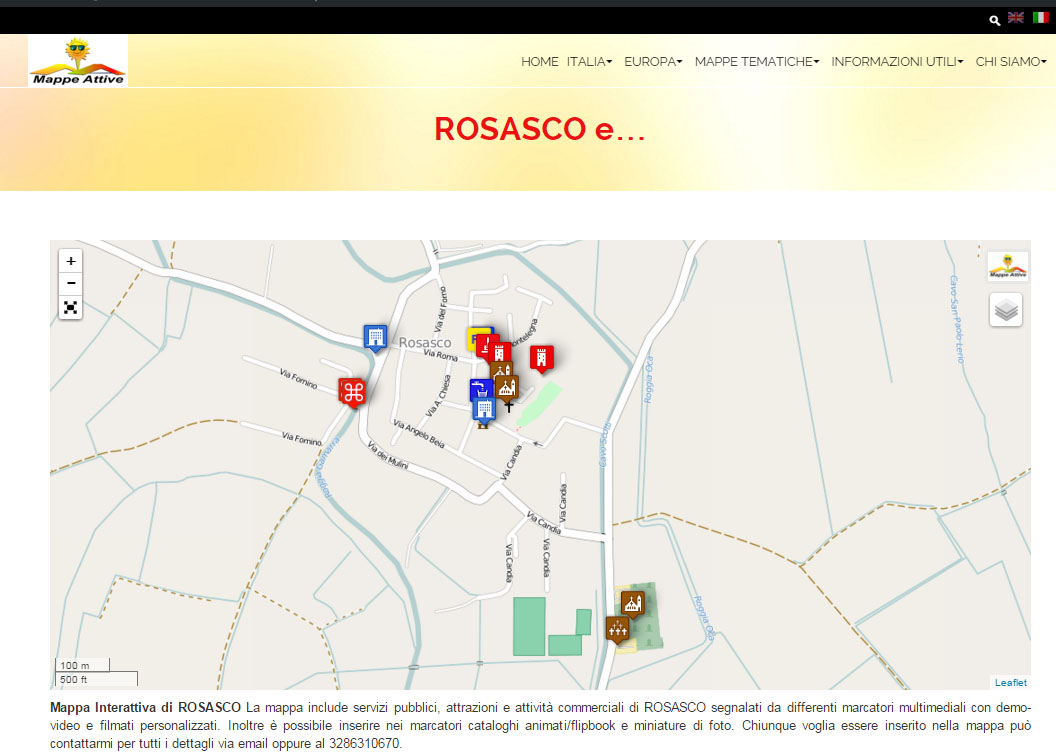Expand the MAPPE TEMATICHE menu
Viewport: 1056px width, 755px height.
pos(757,61)
